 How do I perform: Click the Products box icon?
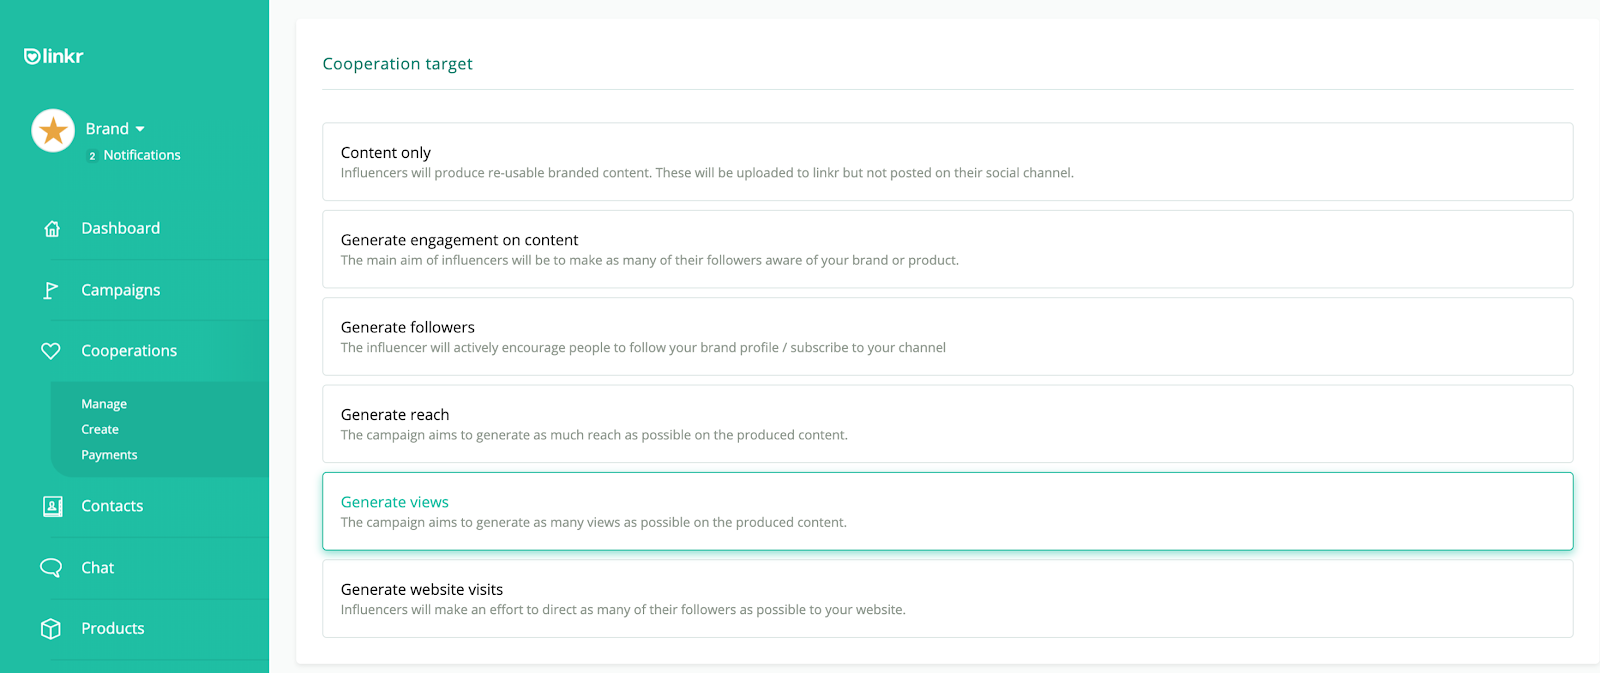[x=51, y=629]
